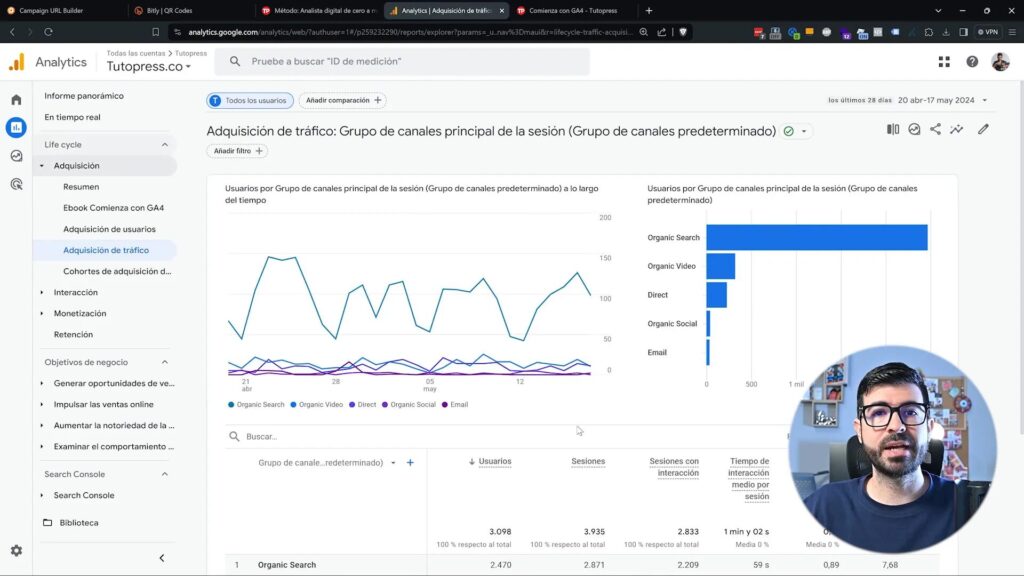Open the Tutopress.co property selector
Image resolution: width=1024 pixels, height=576 pixels.
pos(149,66)
